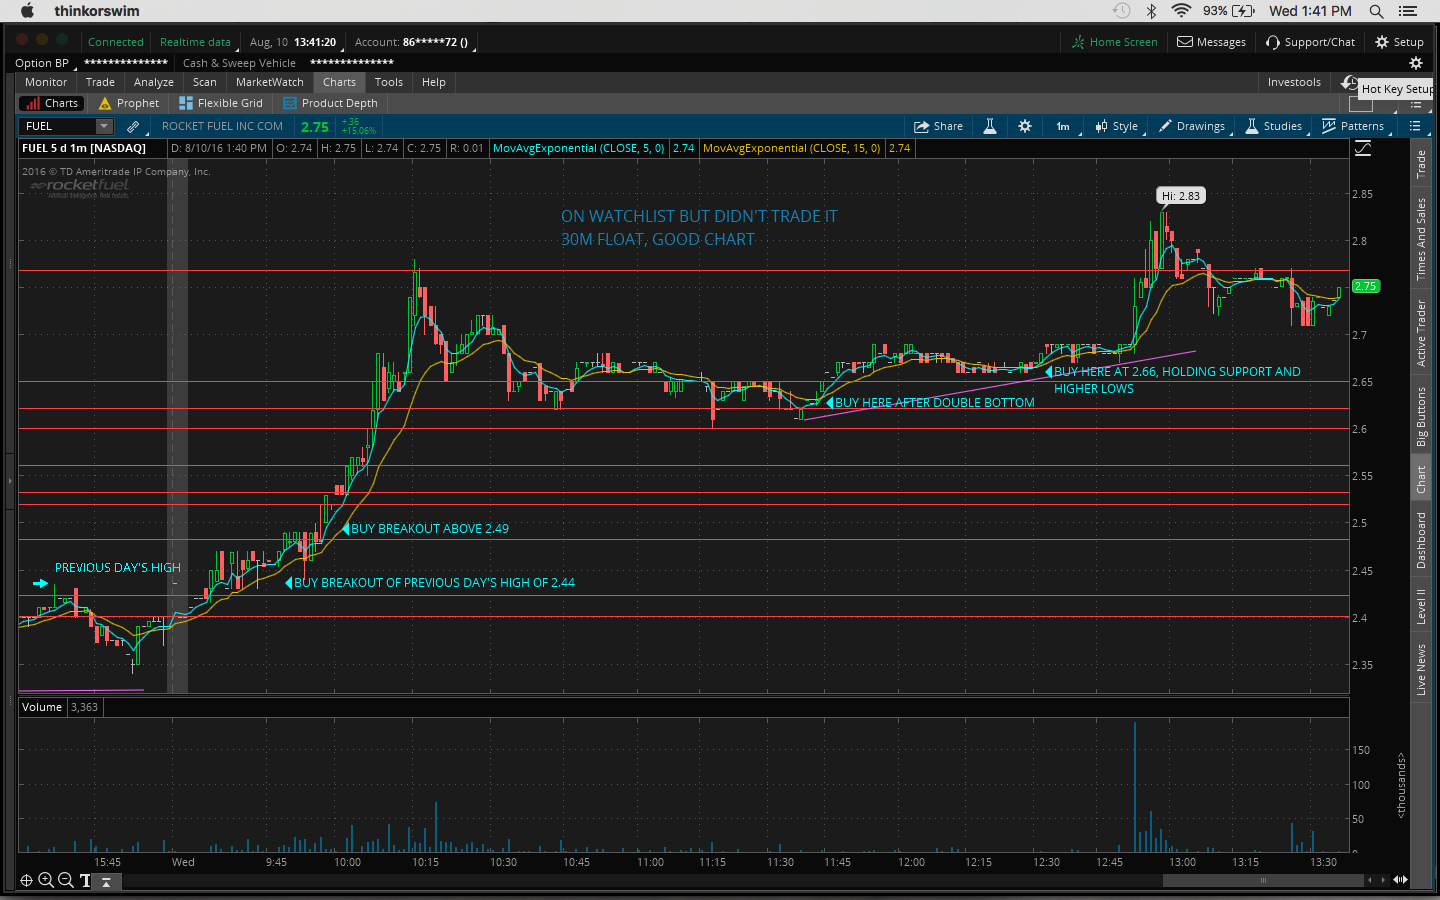Open Time Machine menu bar icon
The image size is (1440, 900).
tap(1122, 11)
